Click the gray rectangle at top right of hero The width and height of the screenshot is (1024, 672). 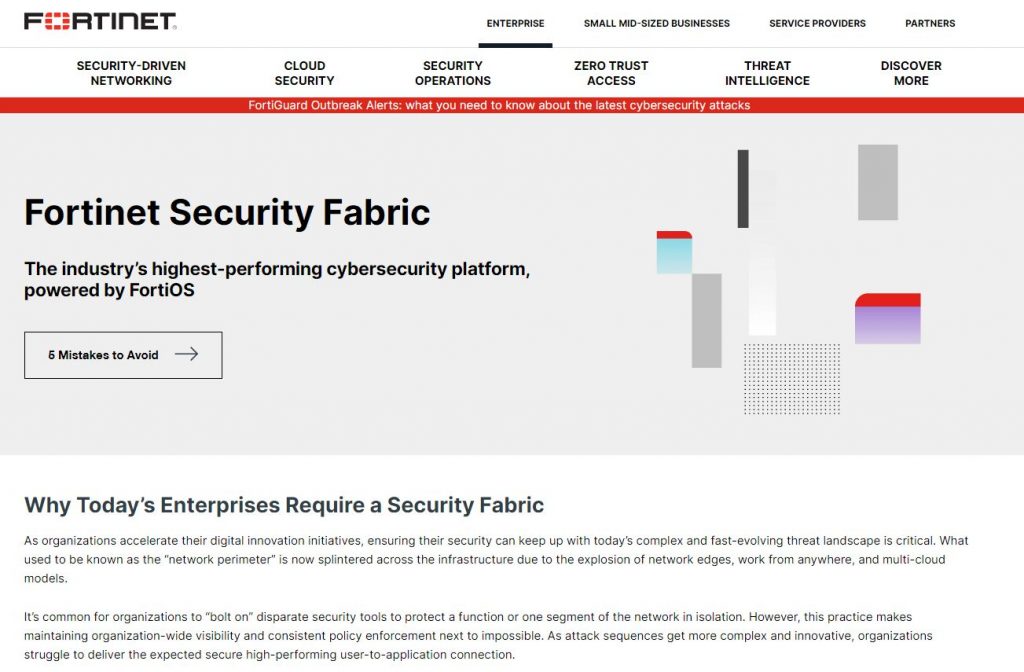click(x=877, y=182)
